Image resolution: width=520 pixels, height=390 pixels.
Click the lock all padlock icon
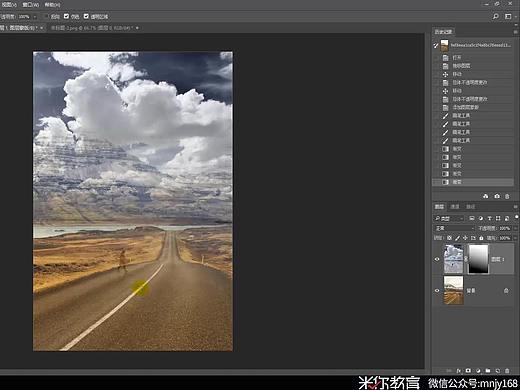point(481,238)
